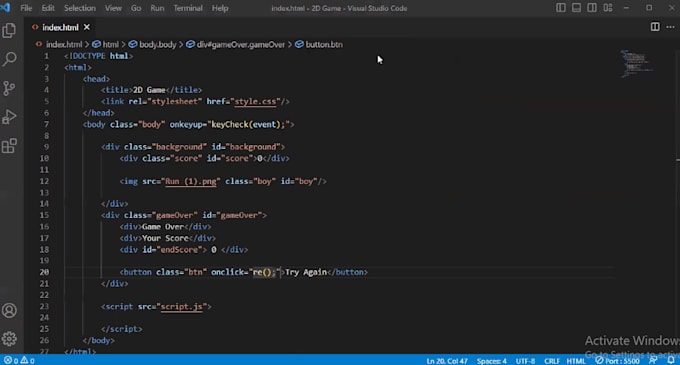The image size is (680, 365).
Task: Click the UTF-8 encoding indicator
Action: tap(525, 361)
